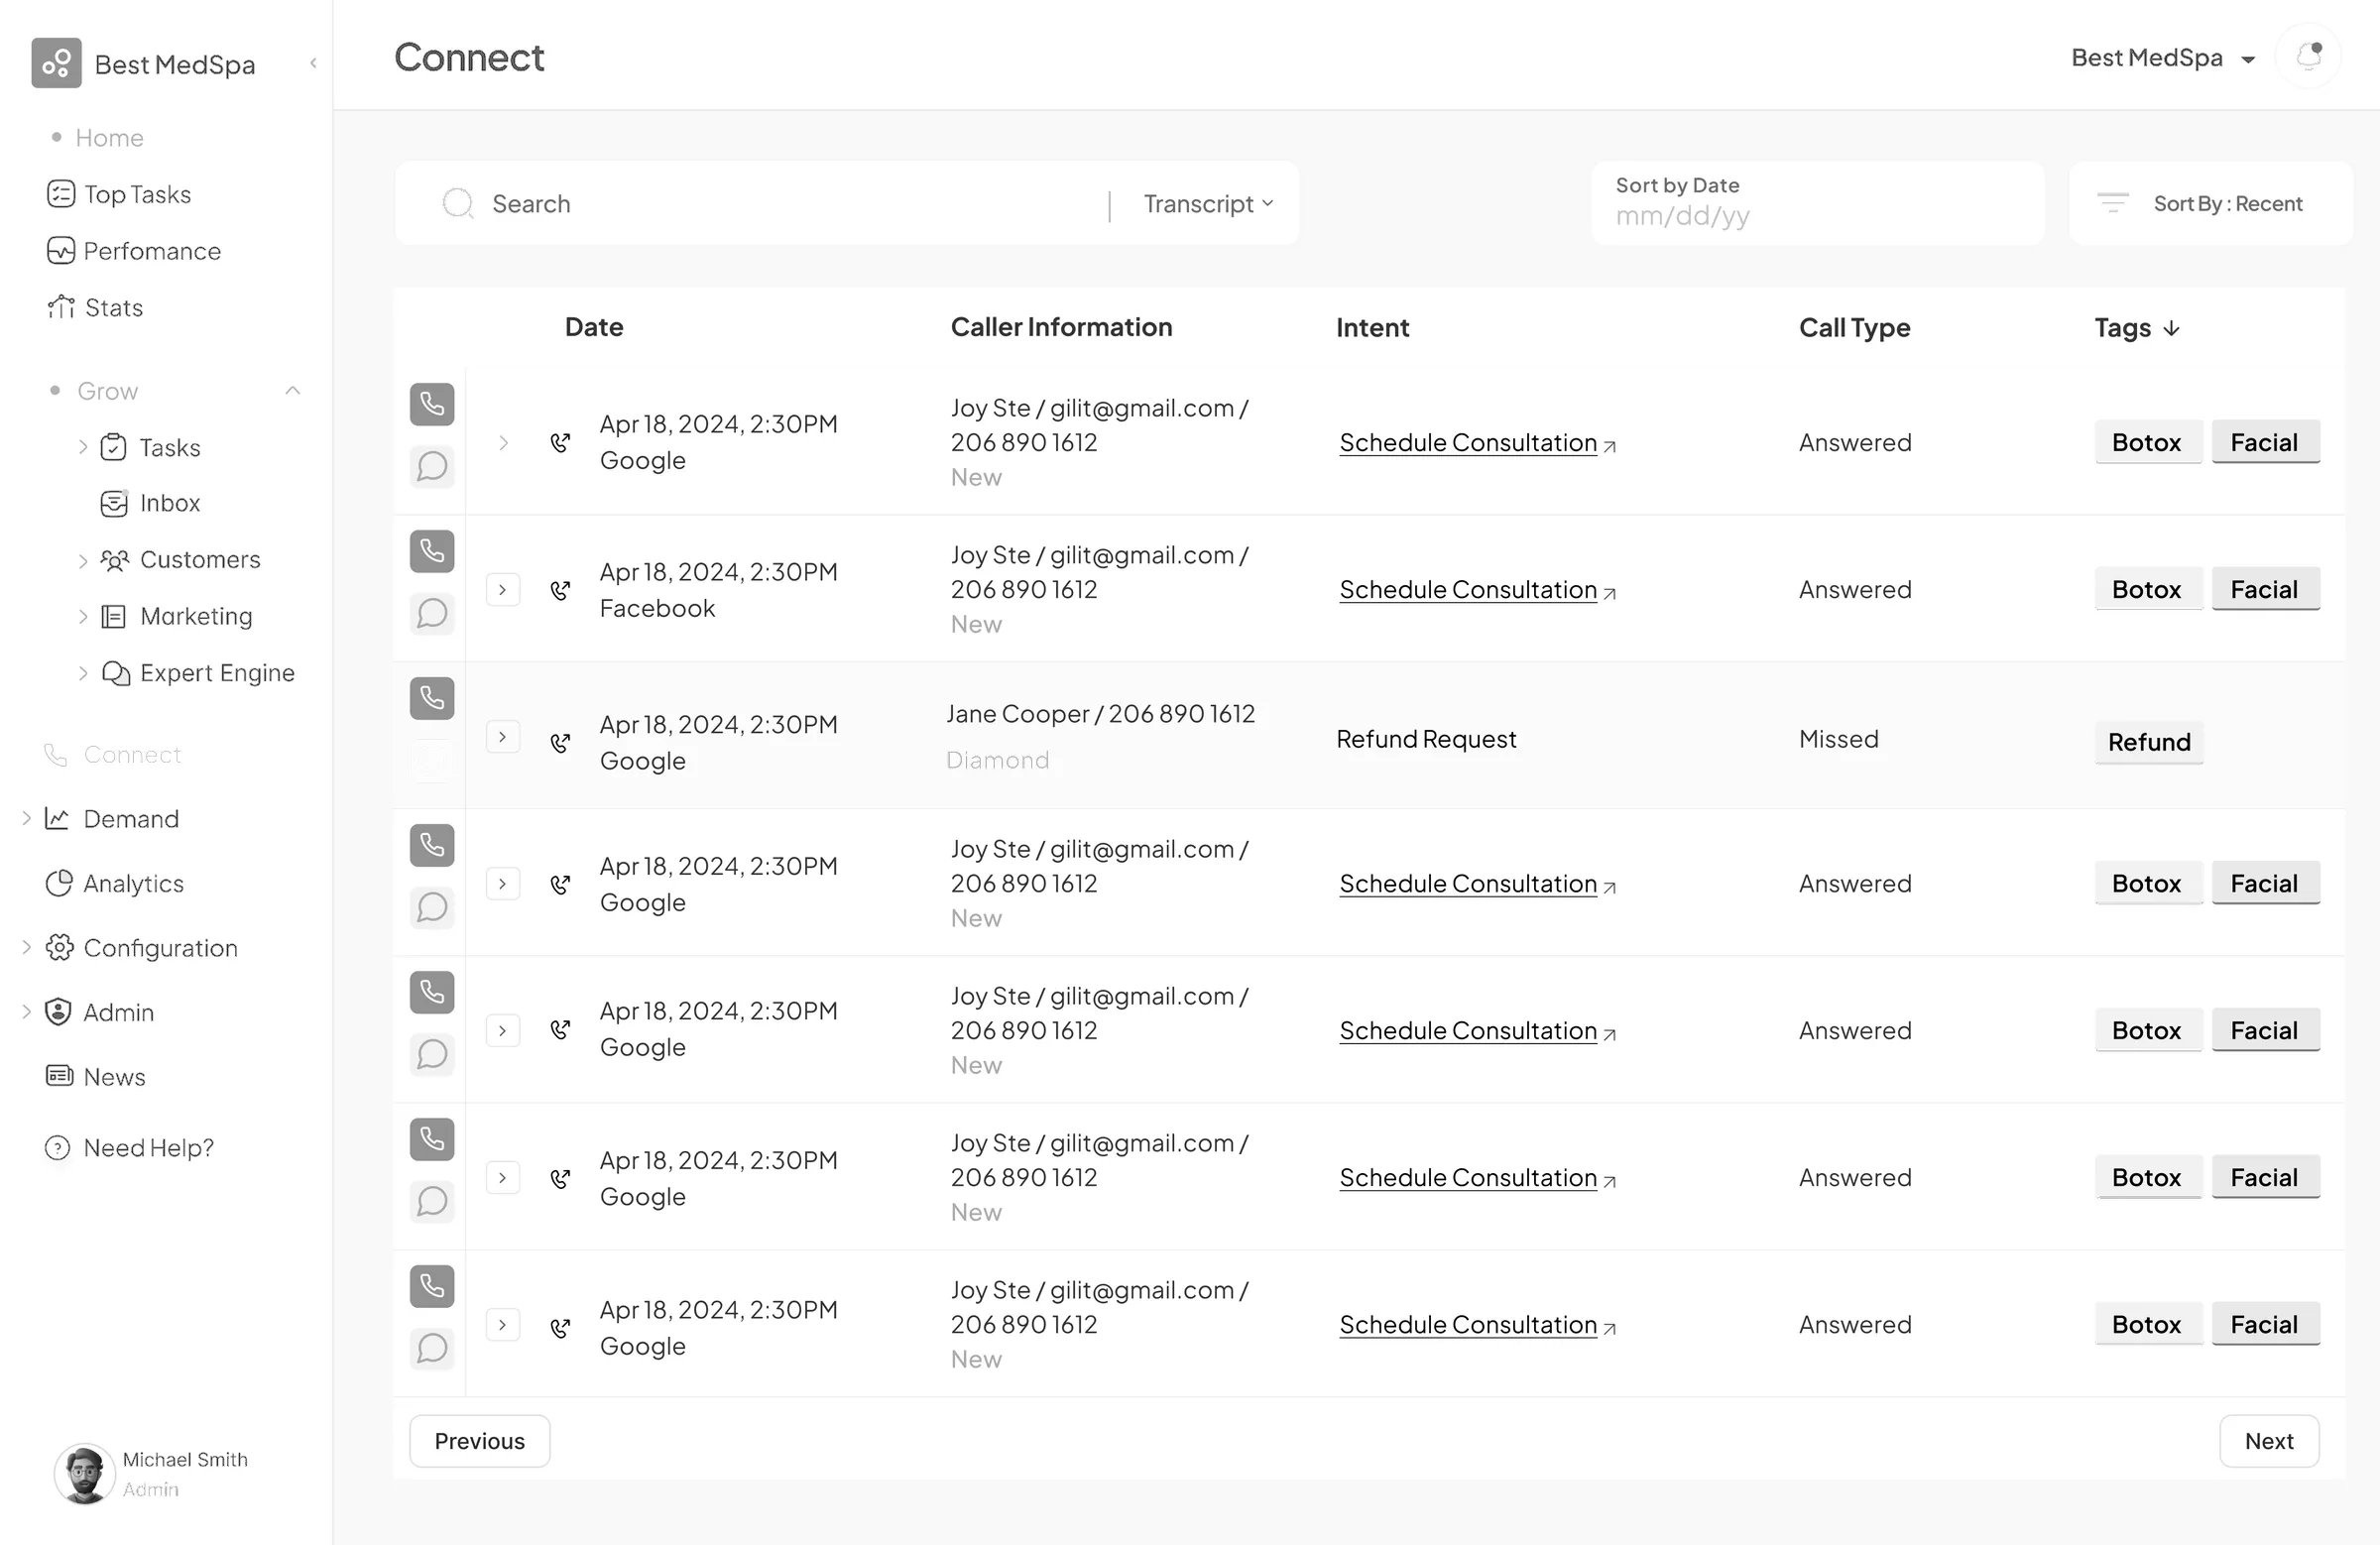Click the phone icon in the Facebook row
The width and height of the screenshot is (2380, 1545).
pyautogui.click(x=432, y=551)
